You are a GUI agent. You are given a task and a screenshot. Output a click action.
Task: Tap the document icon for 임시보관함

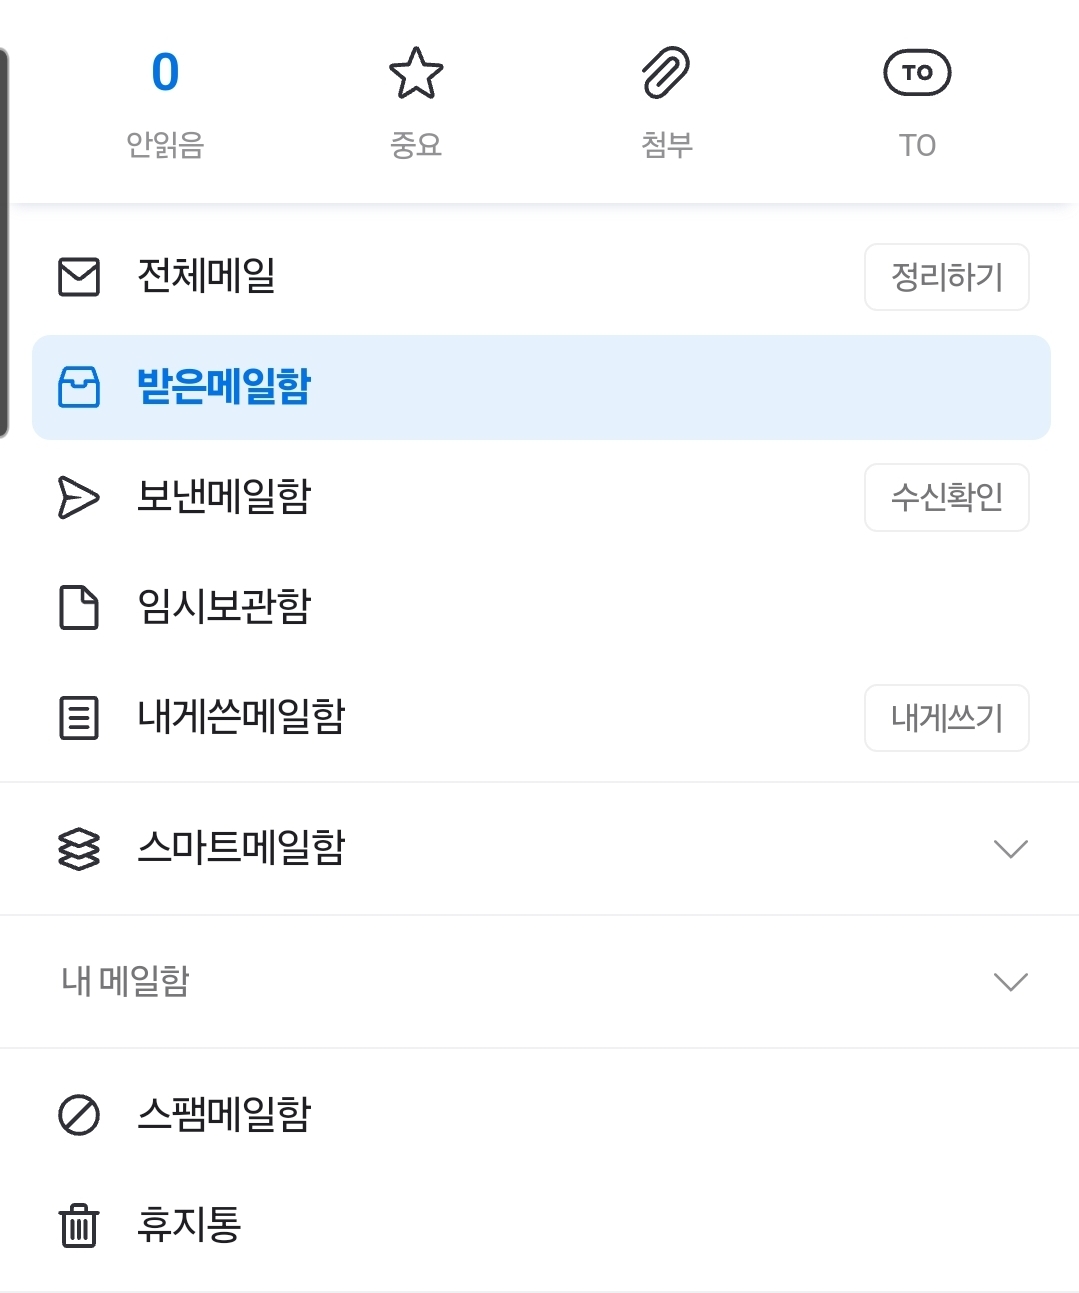[79, 607]
